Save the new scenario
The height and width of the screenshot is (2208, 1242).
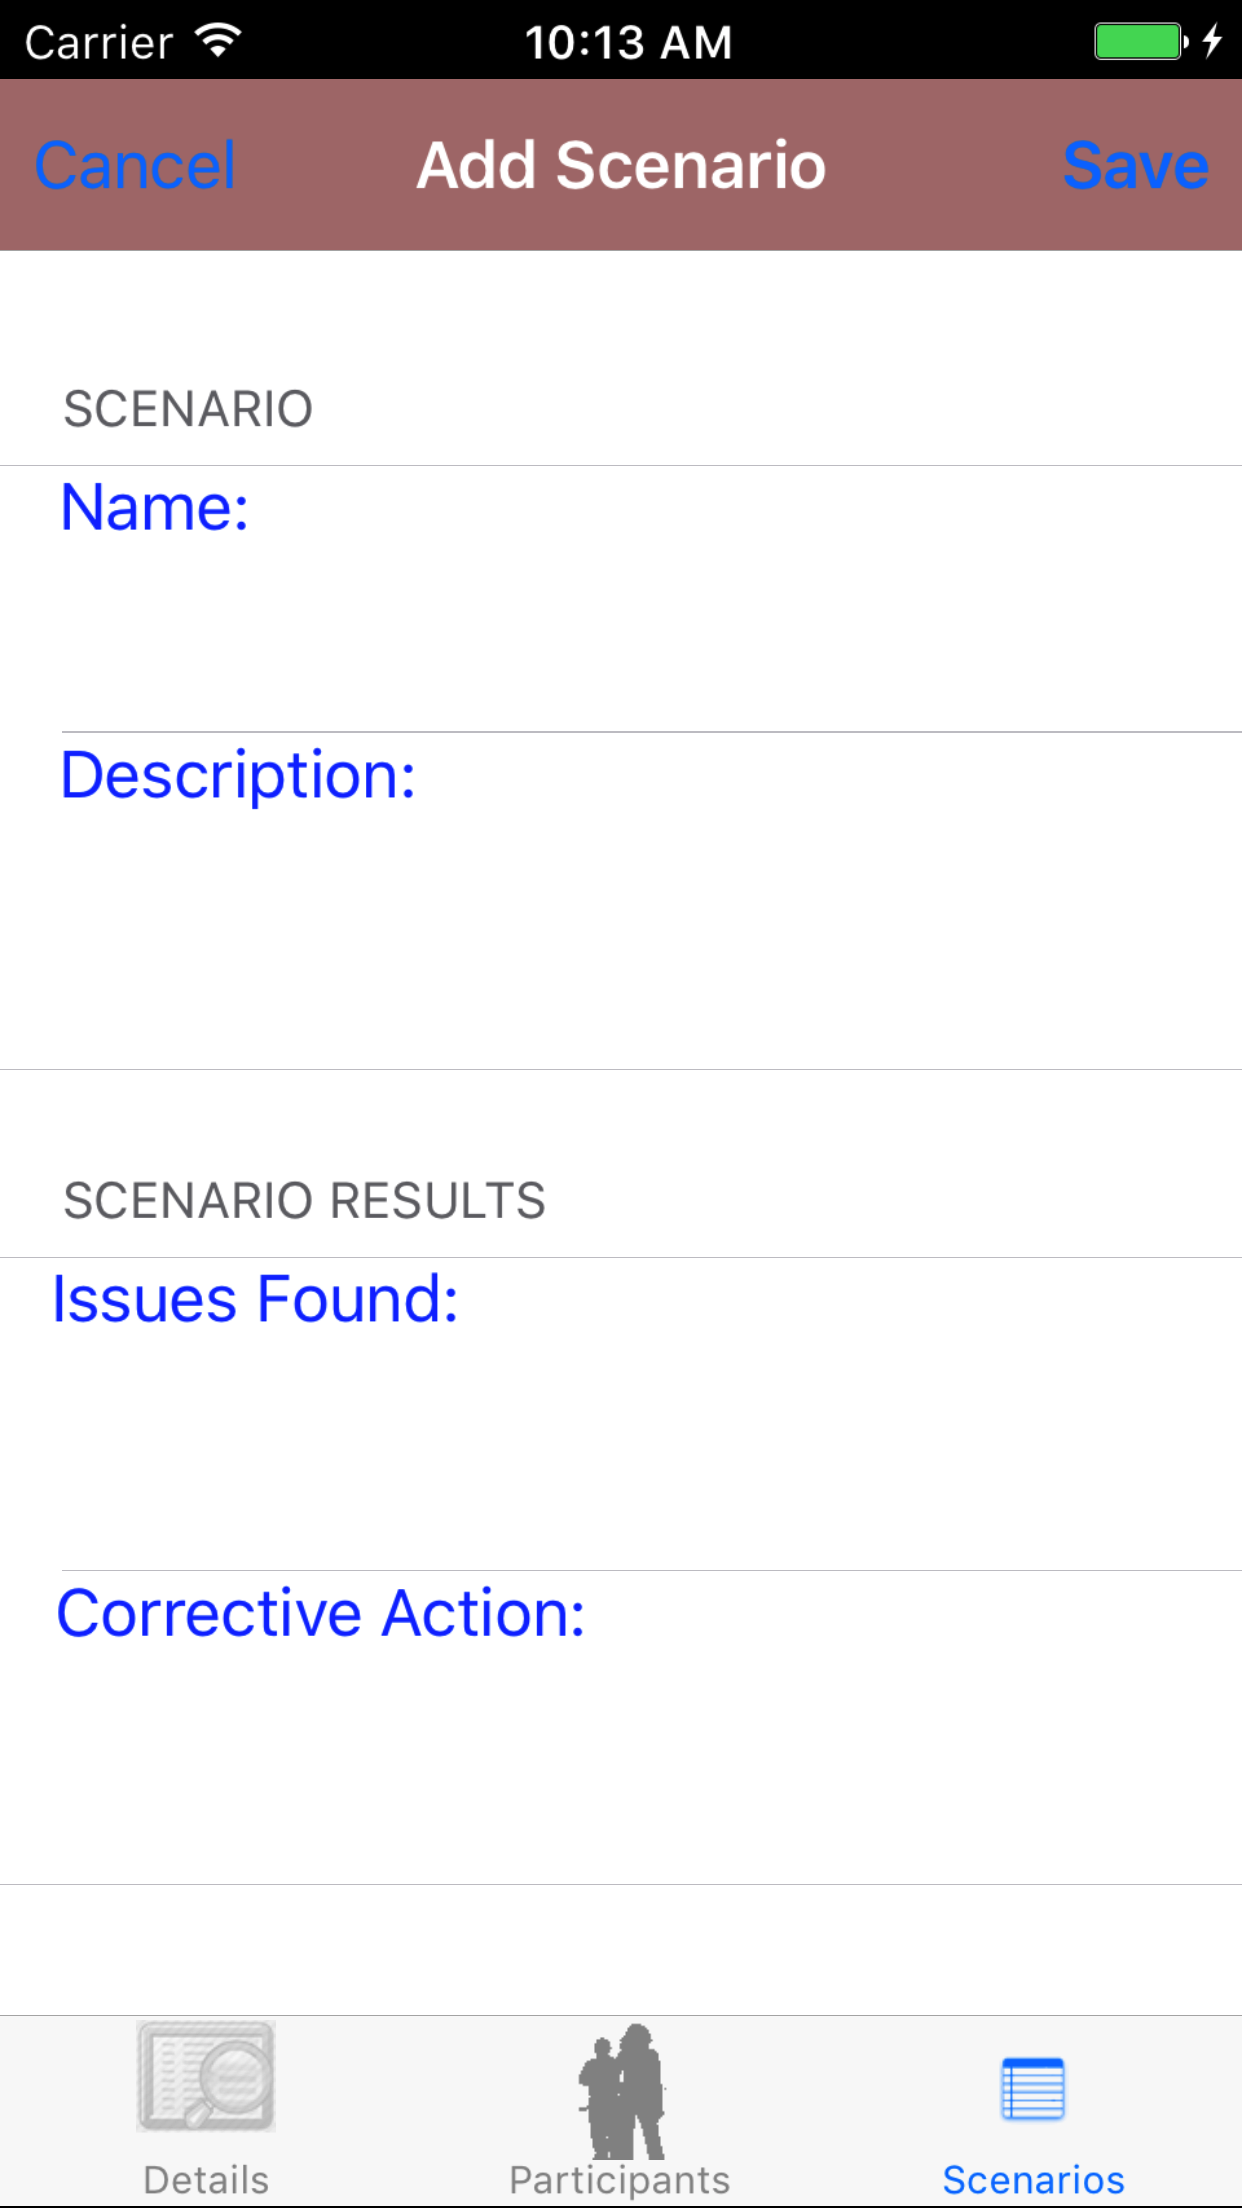1135,165
